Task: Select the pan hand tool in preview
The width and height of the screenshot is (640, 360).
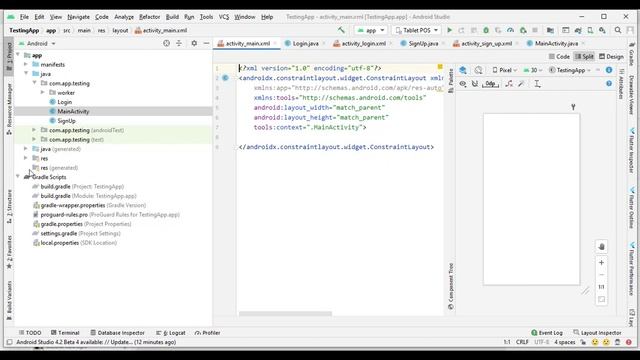Action: (x=601, y=247)
